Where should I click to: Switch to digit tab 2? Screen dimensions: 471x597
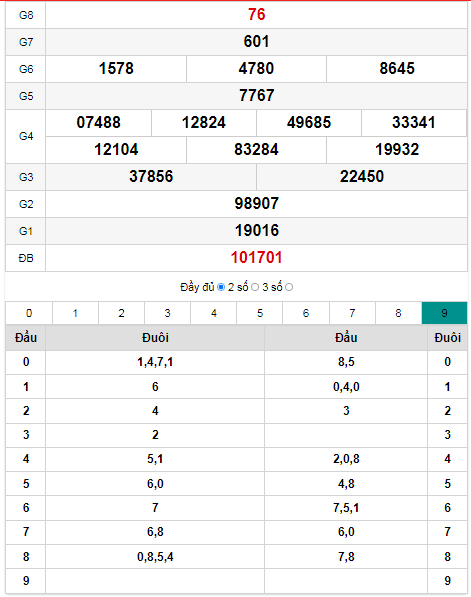coord(121,313)
